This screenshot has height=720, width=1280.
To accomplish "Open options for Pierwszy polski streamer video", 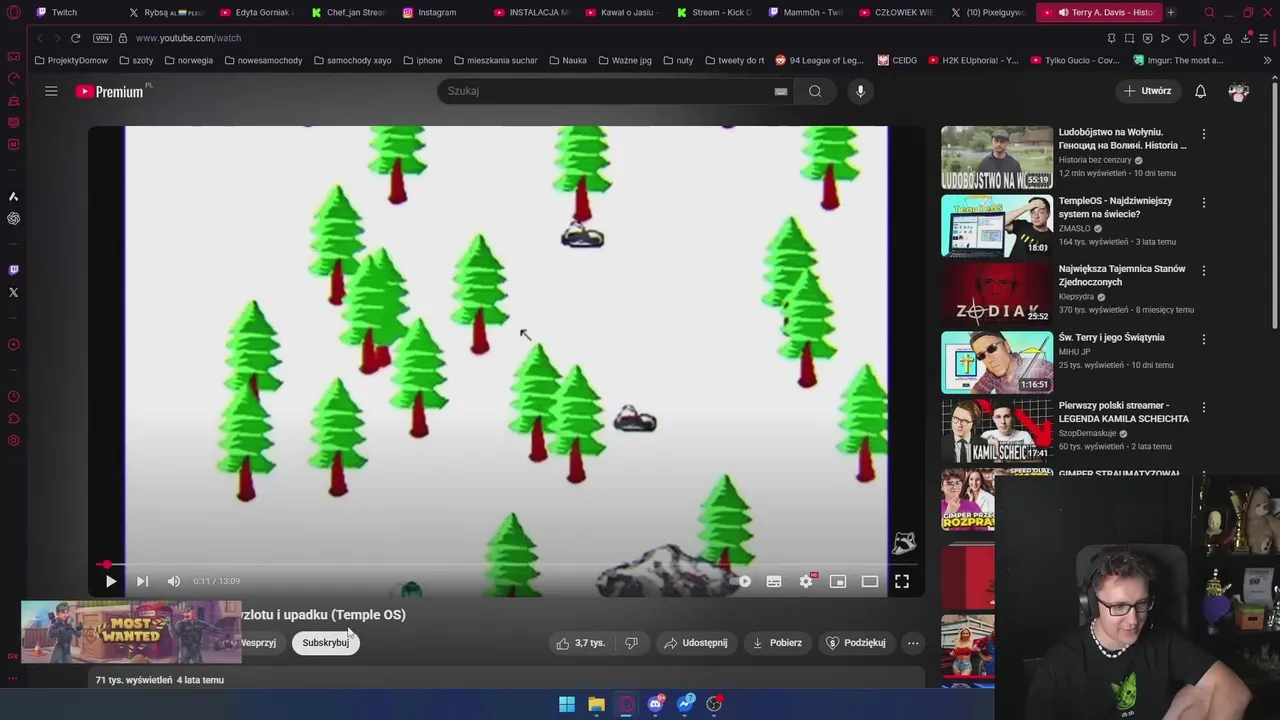I will 1204,408.
